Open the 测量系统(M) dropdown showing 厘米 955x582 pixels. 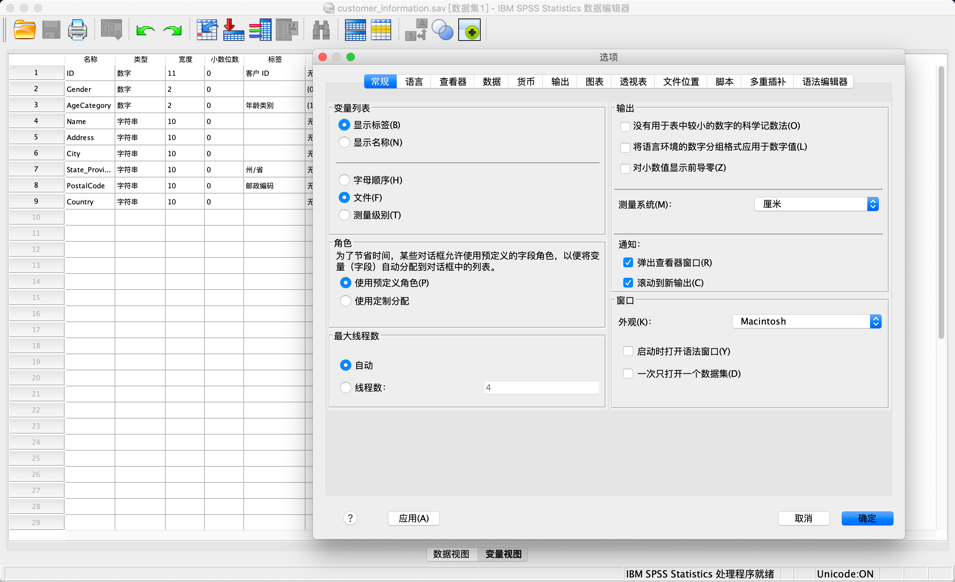[816, 204]
